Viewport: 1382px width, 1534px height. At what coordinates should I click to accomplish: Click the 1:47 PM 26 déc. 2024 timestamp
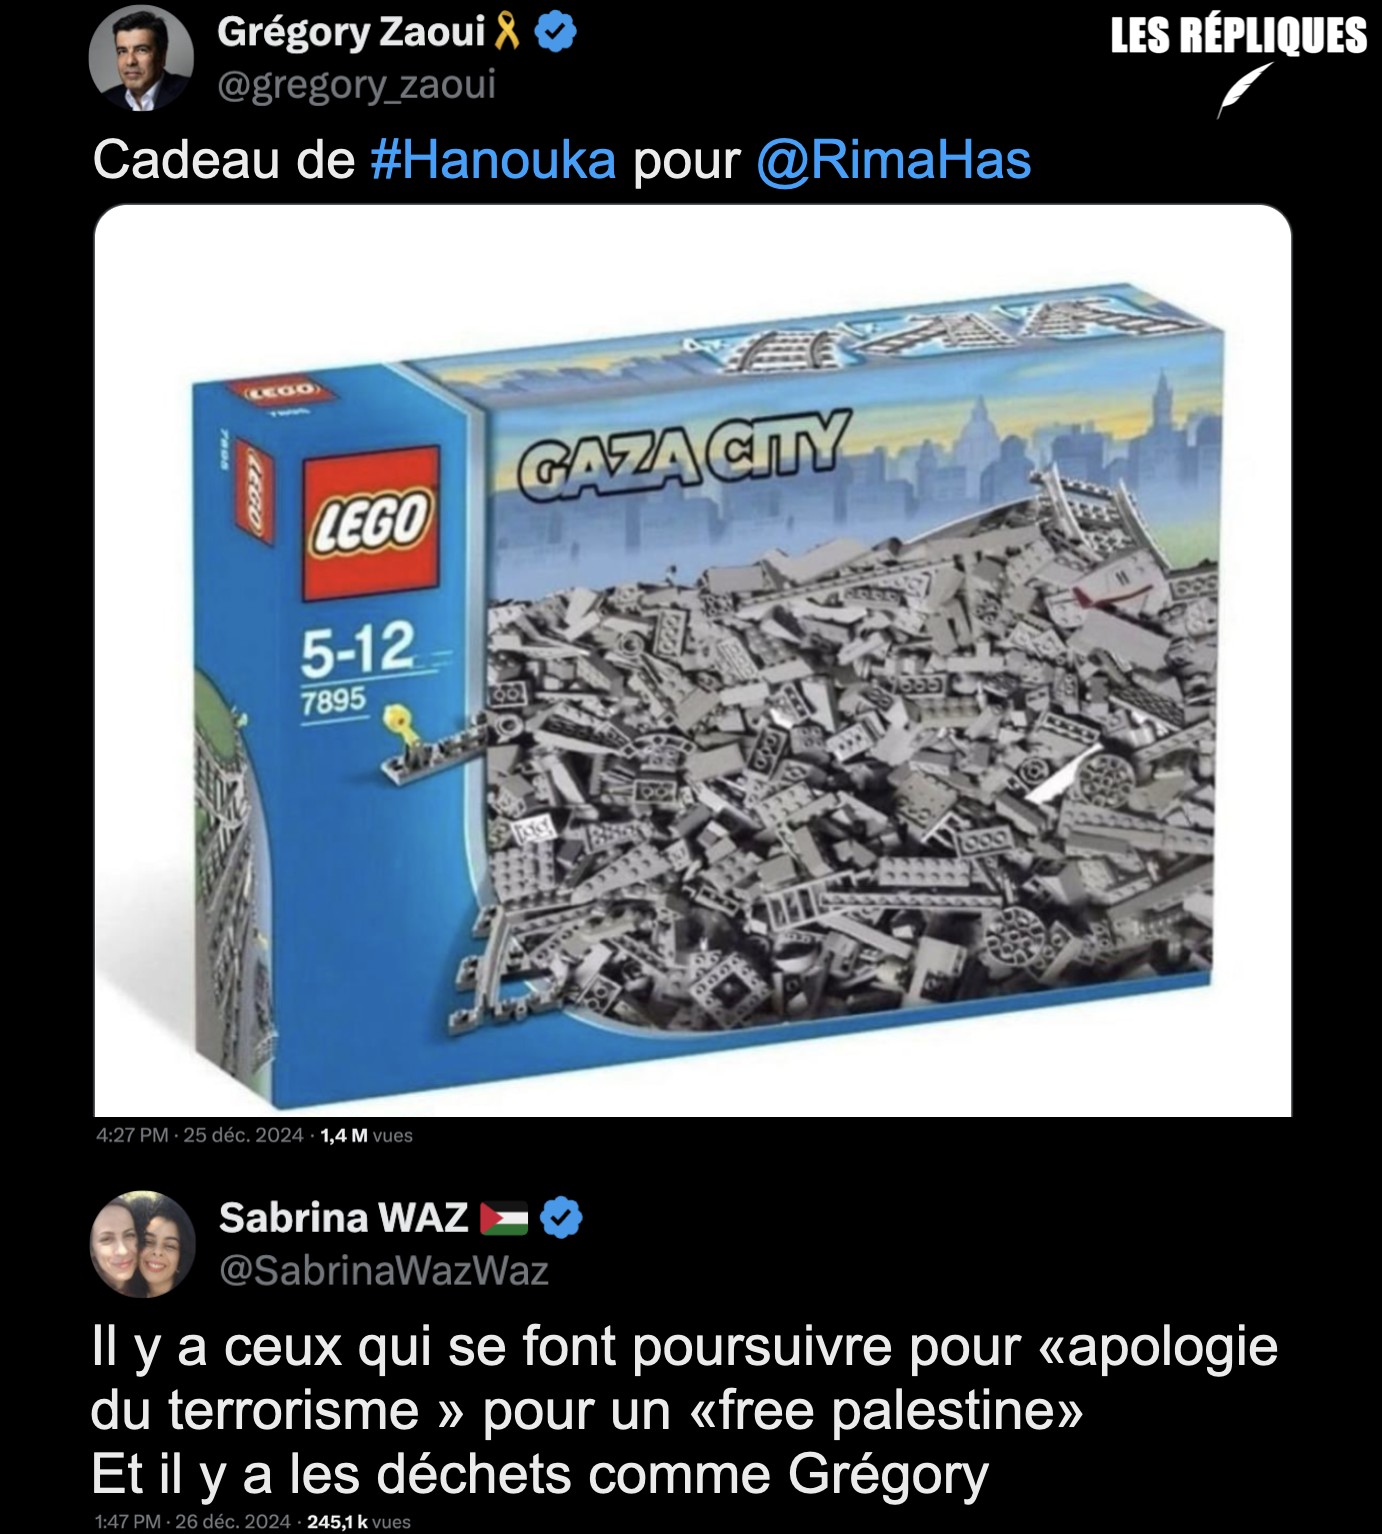(x=193, y=1521)
